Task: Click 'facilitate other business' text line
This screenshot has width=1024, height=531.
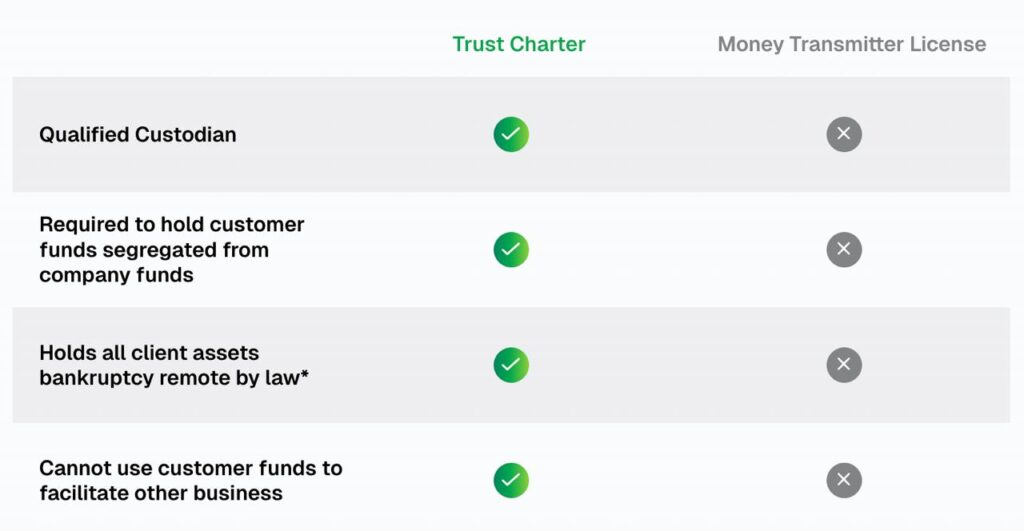Action: [x=161, y=493]
